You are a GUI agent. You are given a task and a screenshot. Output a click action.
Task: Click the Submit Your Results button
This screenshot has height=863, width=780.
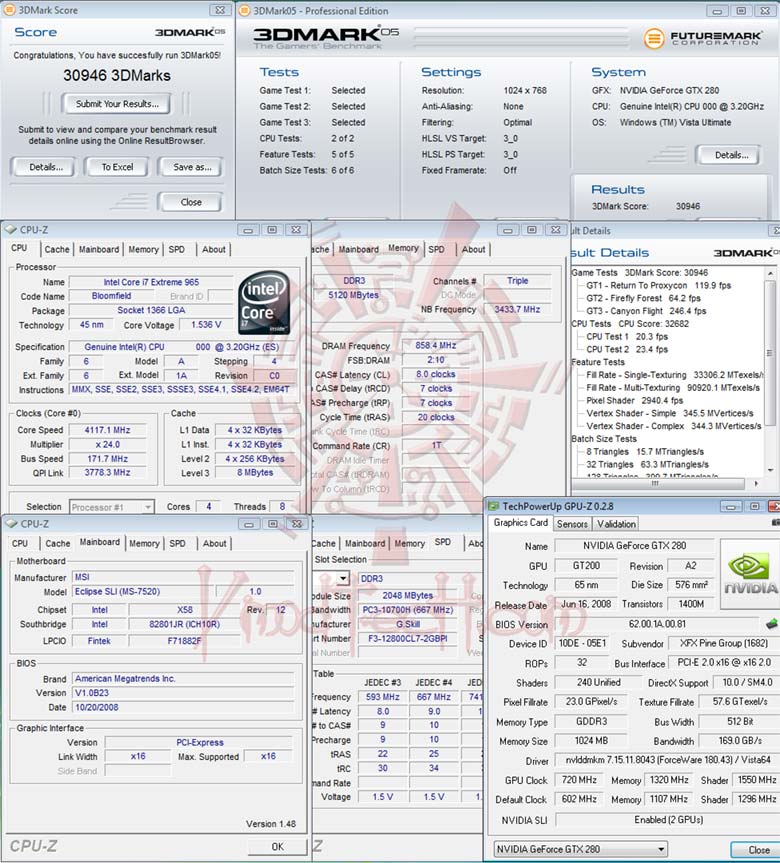[x=117, y=103]
